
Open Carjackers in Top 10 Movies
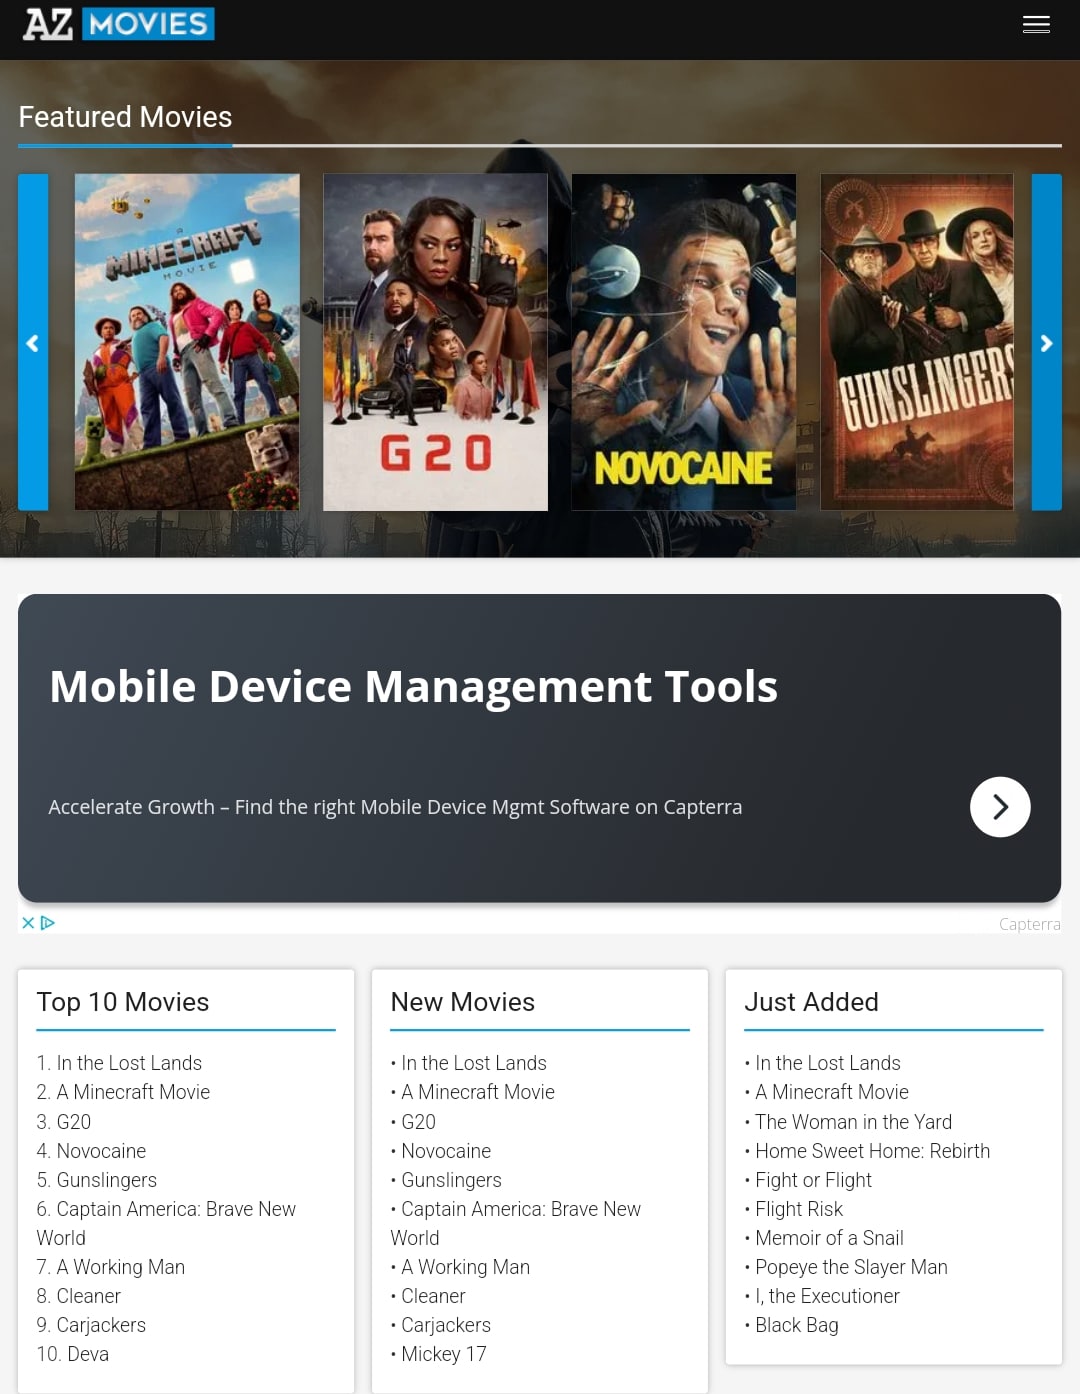pyautogui.click(x=101, y=1325)
